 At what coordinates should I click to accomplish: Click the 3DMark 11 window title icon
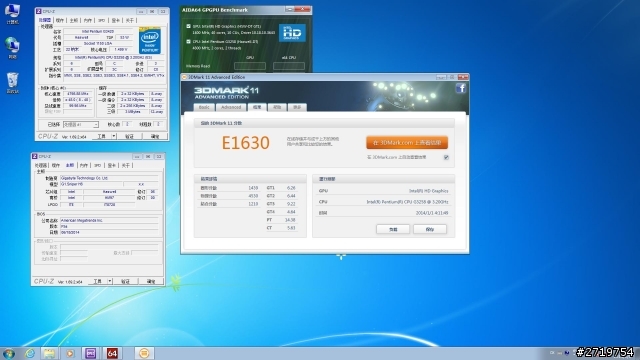click(184, 77)
